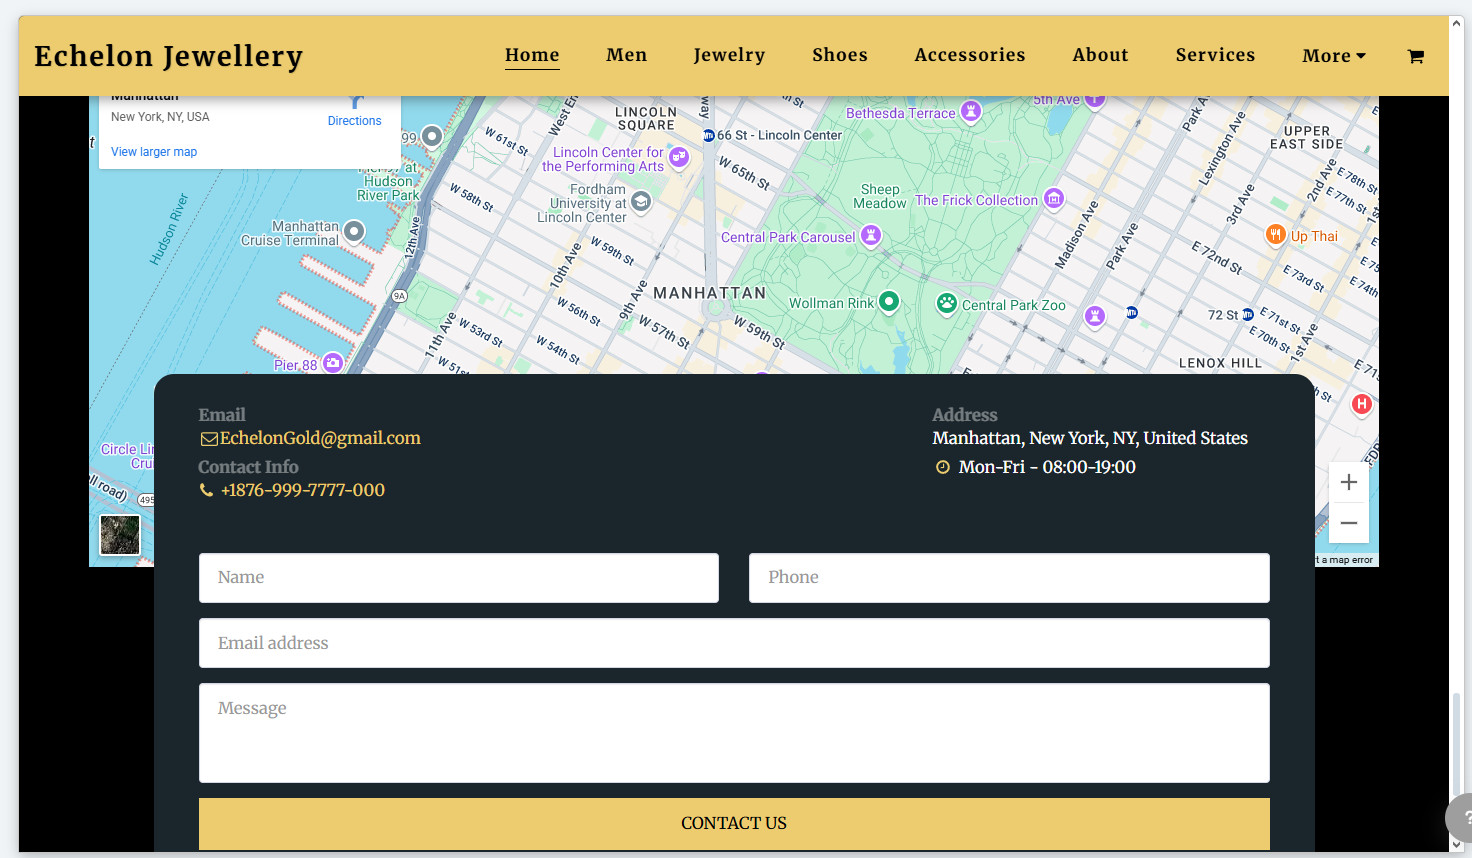Click the Lincoln Center Performing Arts pin
The width and height of the screenshot is (1472, 858).
point(679,157)
